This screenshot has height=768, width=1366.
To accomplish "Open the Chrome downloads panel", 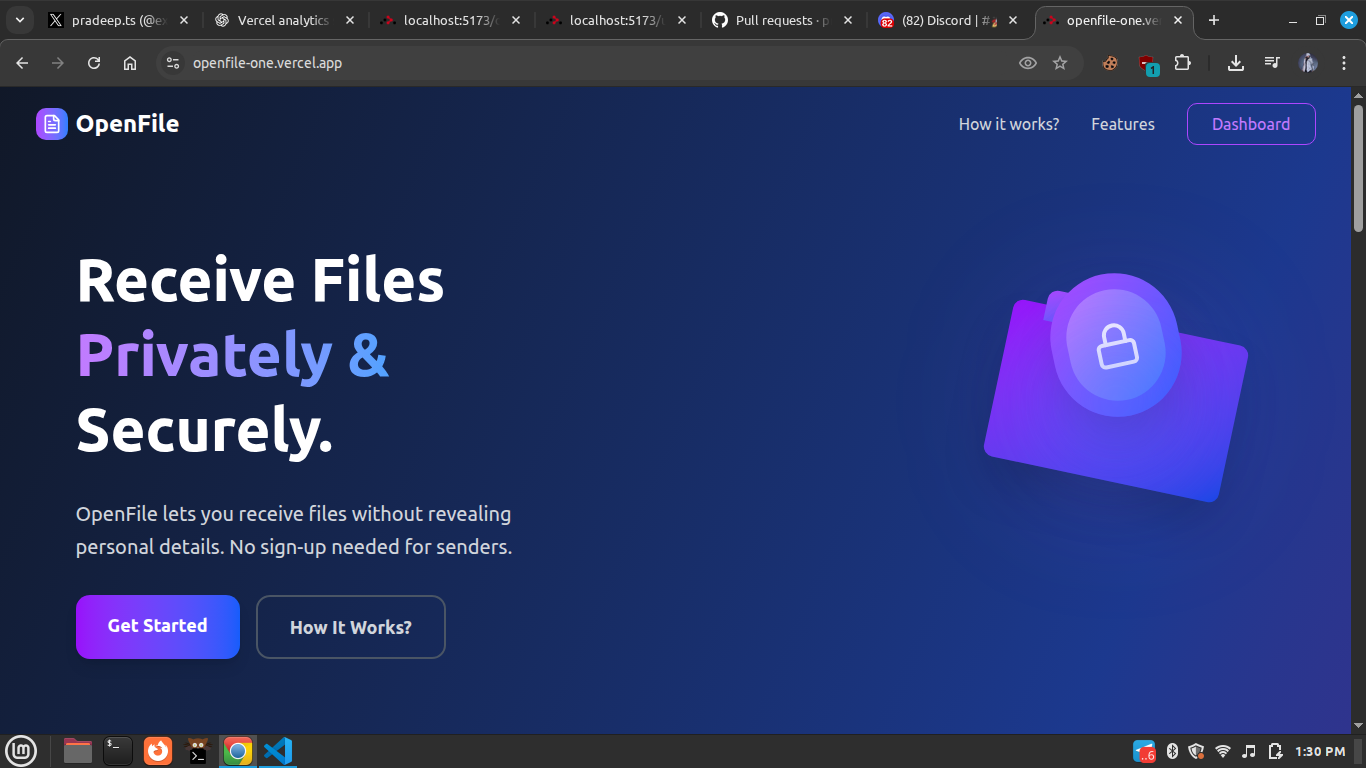I will 1236,63.
